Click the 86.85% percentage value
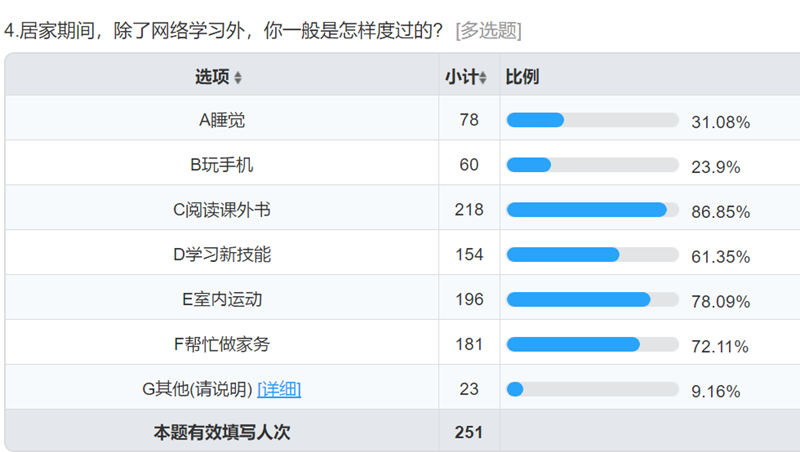The image size is (800, 452). click(x=720, y=212)
